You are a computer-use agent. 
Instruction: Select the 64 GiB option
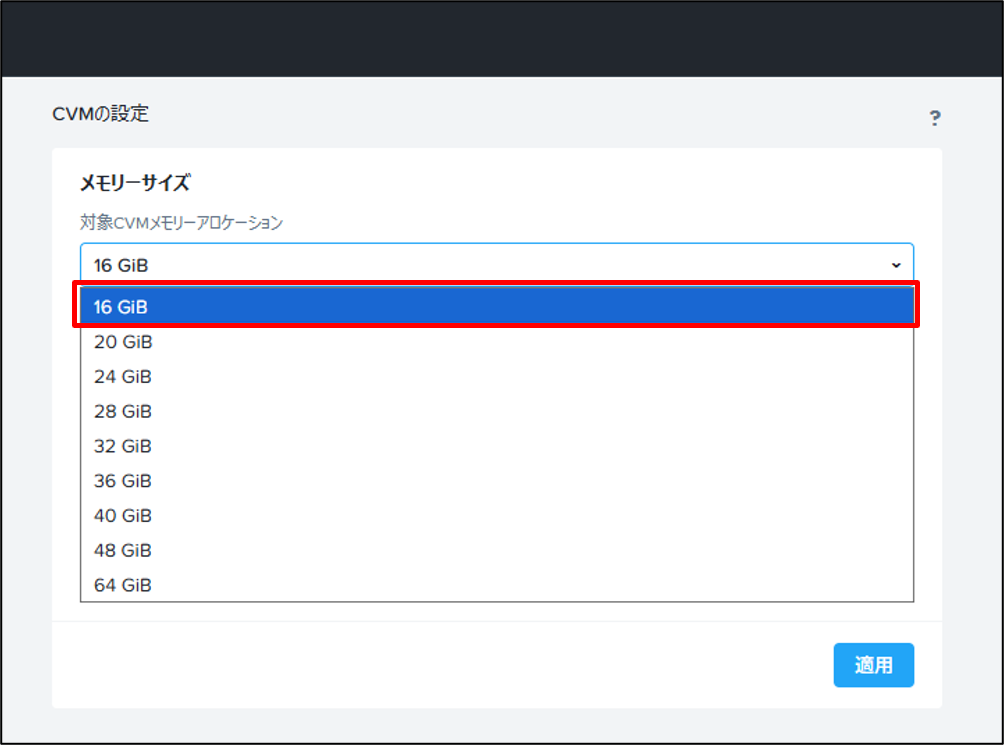[x=497, y=584]
